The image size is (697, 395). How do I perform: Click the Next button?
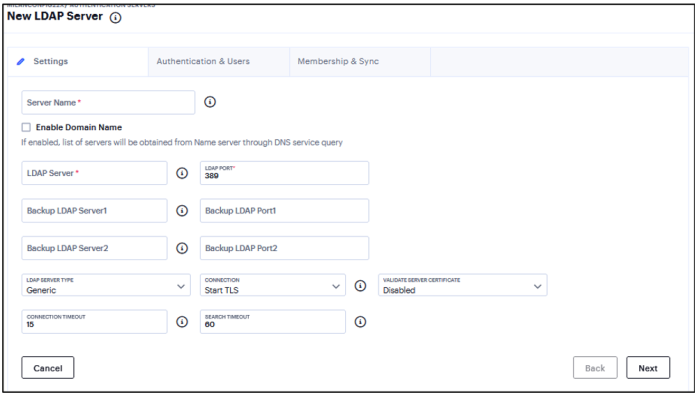(x=648, y=367)
